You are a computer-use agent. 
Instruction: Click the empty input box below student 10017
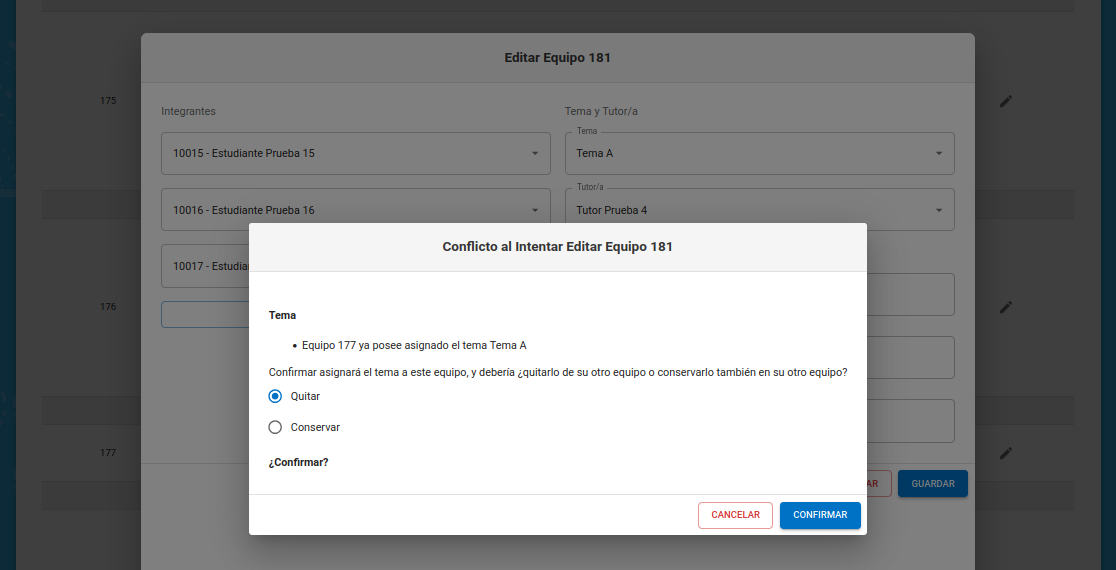click(205, 314)
